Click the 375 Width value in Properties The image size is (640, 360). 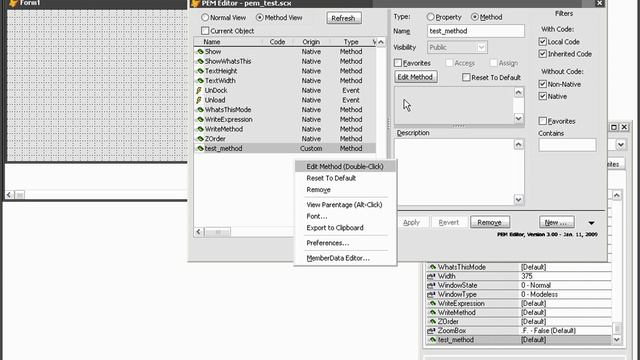tap(527, 276)
